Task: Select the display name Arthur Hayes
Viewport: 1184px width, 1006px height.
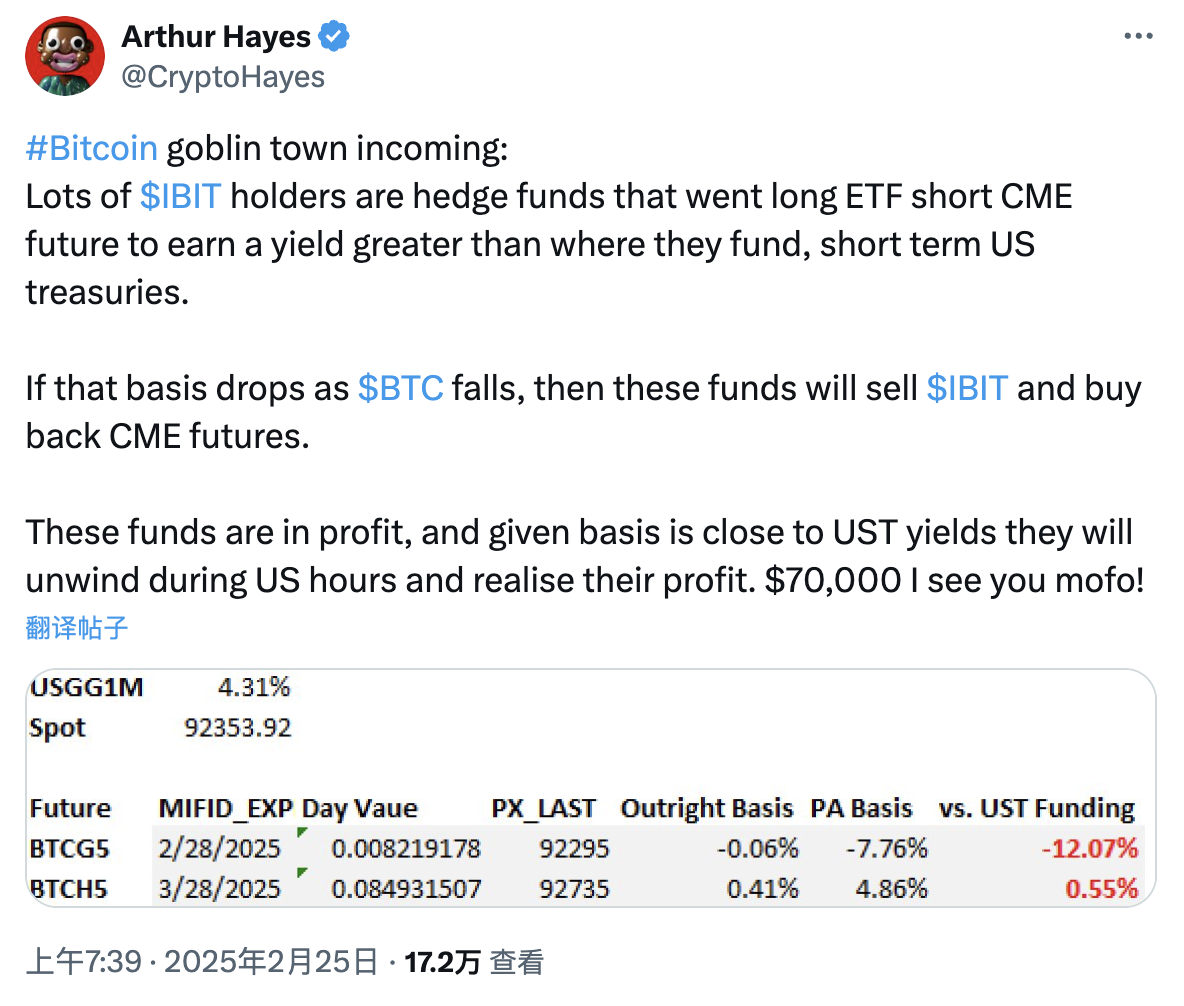Action: coord(216,35)
